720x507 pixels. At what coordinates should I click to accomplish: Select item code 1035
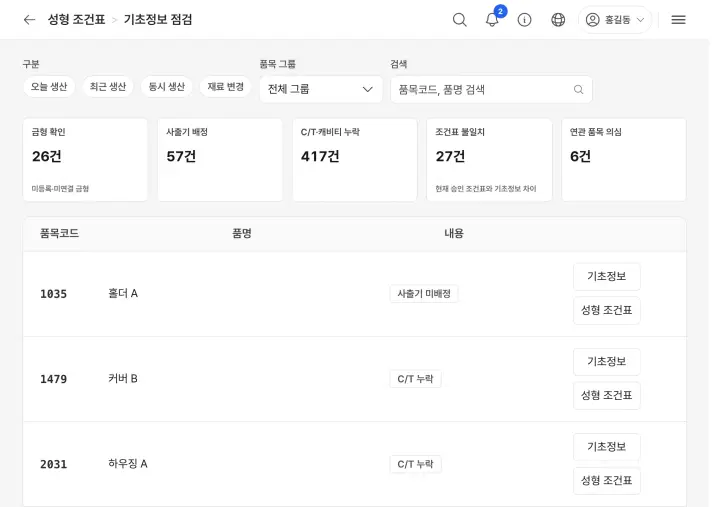pos(53,294)
